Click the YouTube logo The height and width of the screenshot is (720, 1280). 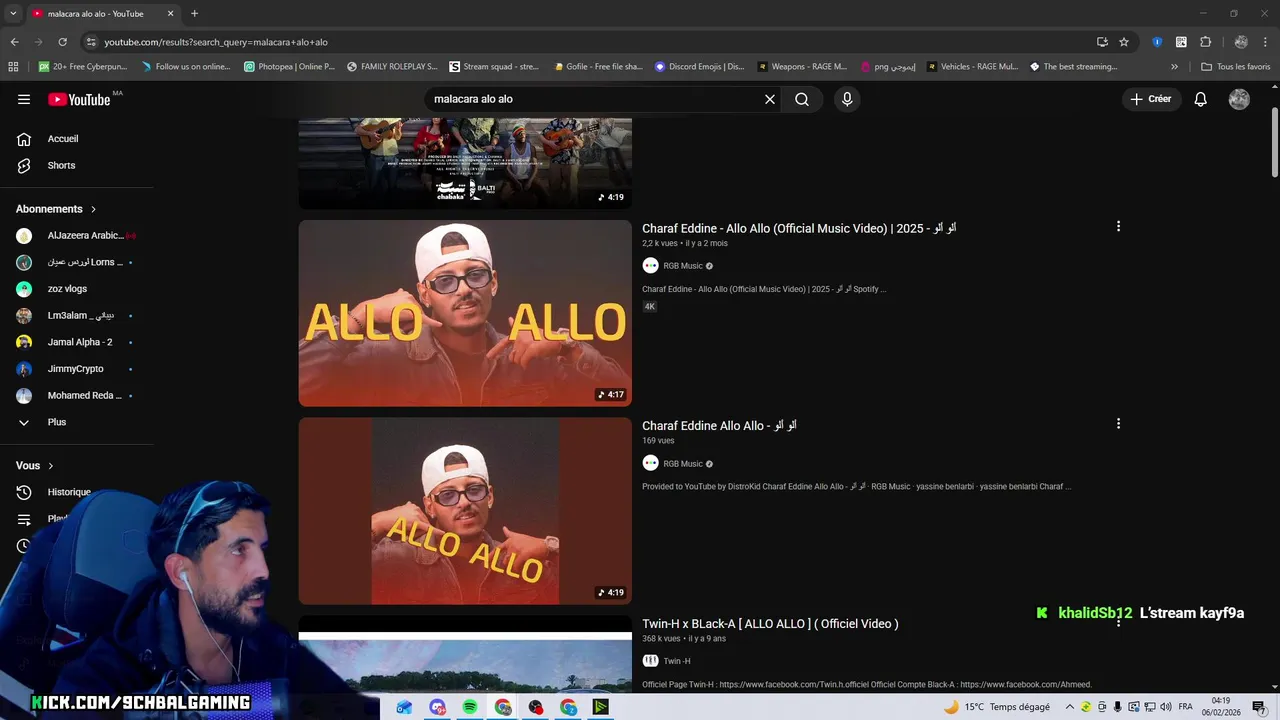tap(79, 99)
